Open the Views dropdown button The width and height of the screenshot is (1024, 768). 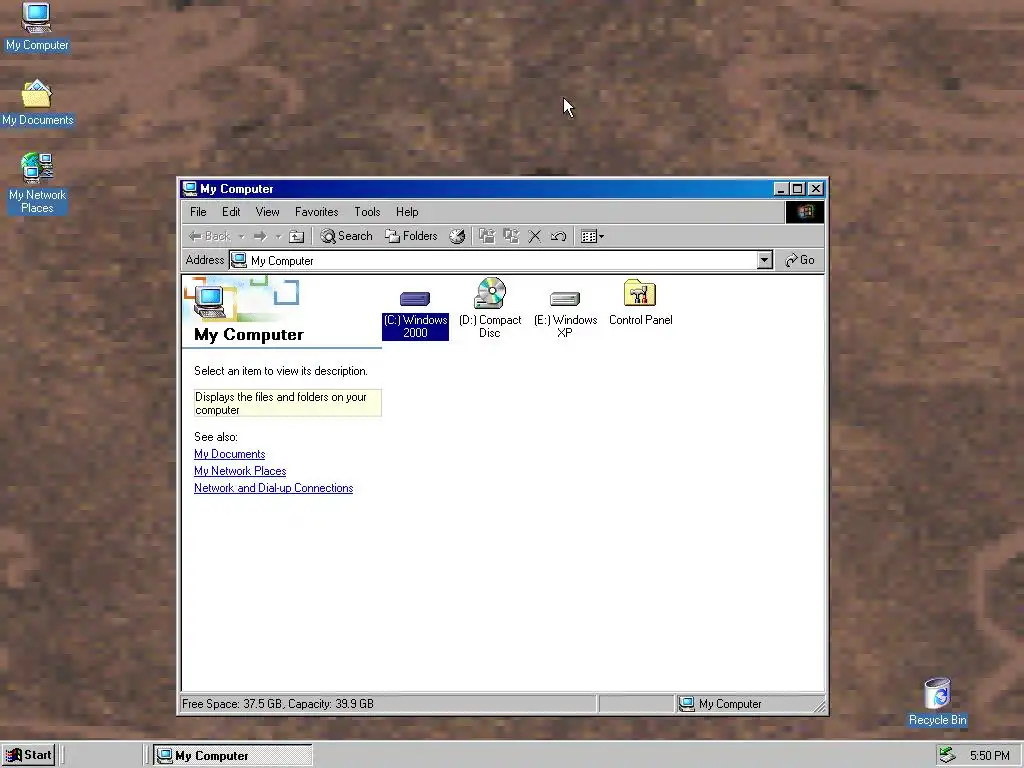pos(592,236)
